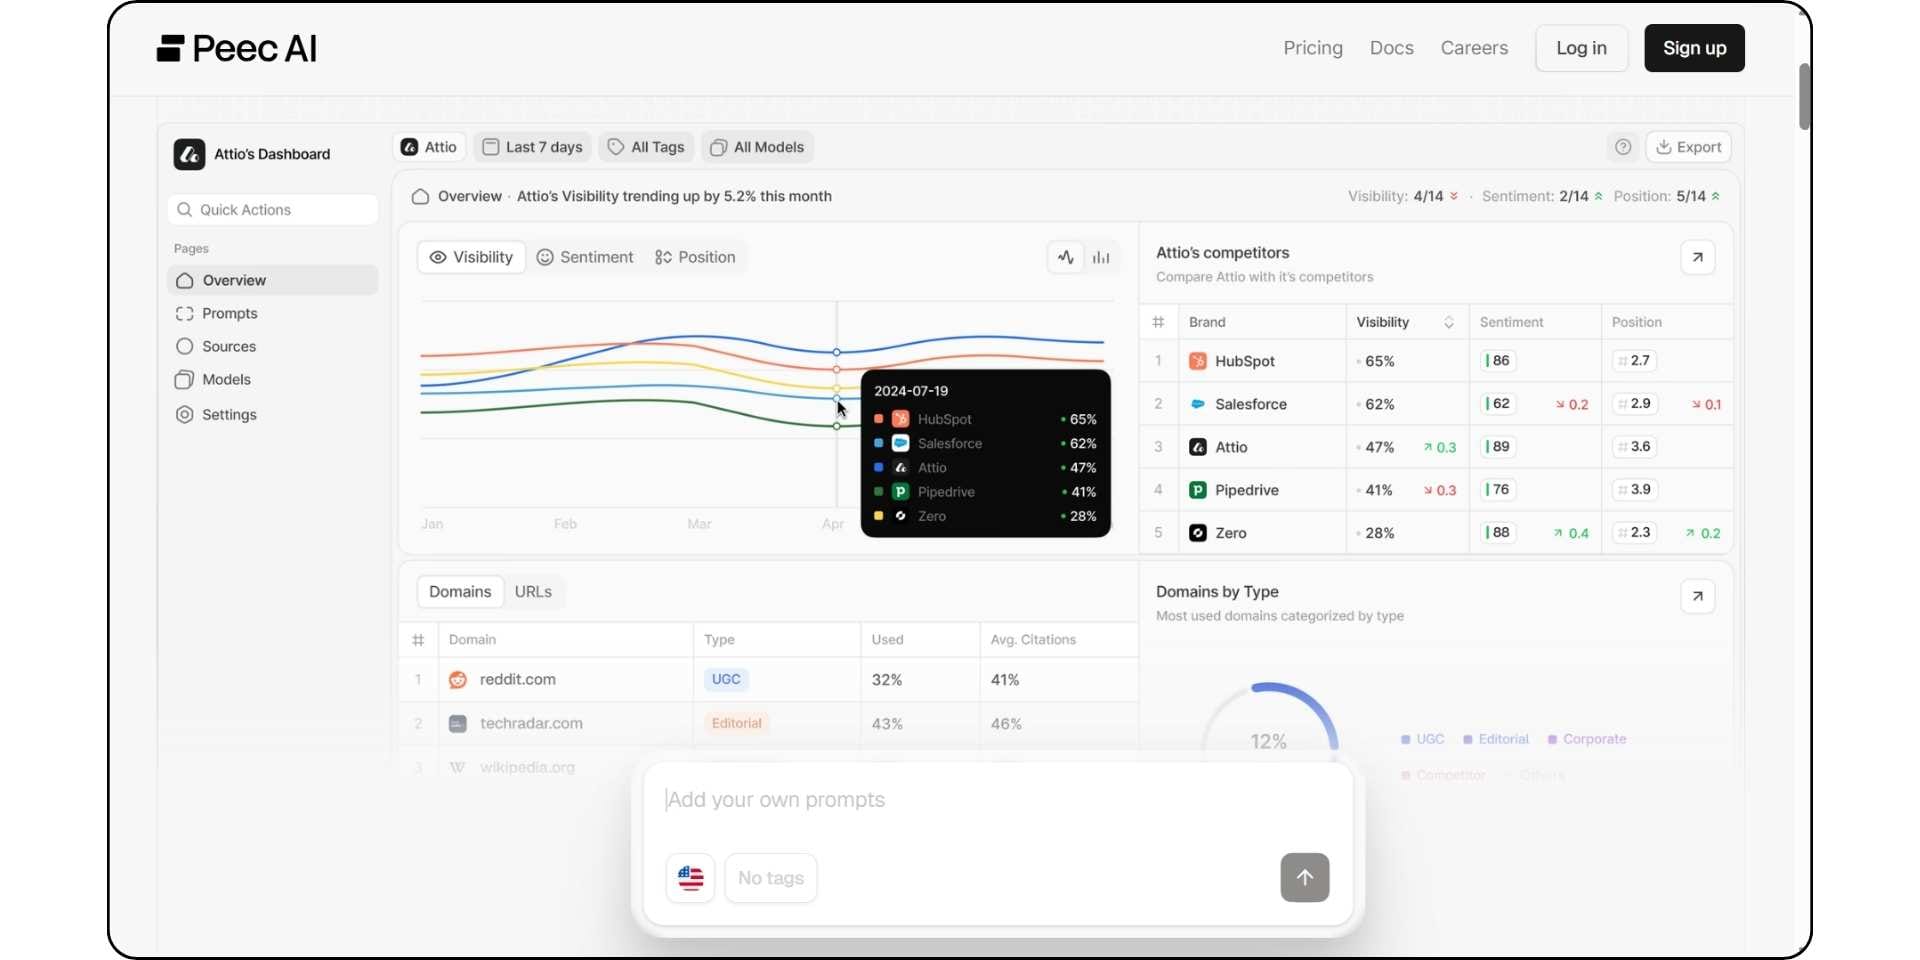Toggle the UGC legend item

[1422, 739]
